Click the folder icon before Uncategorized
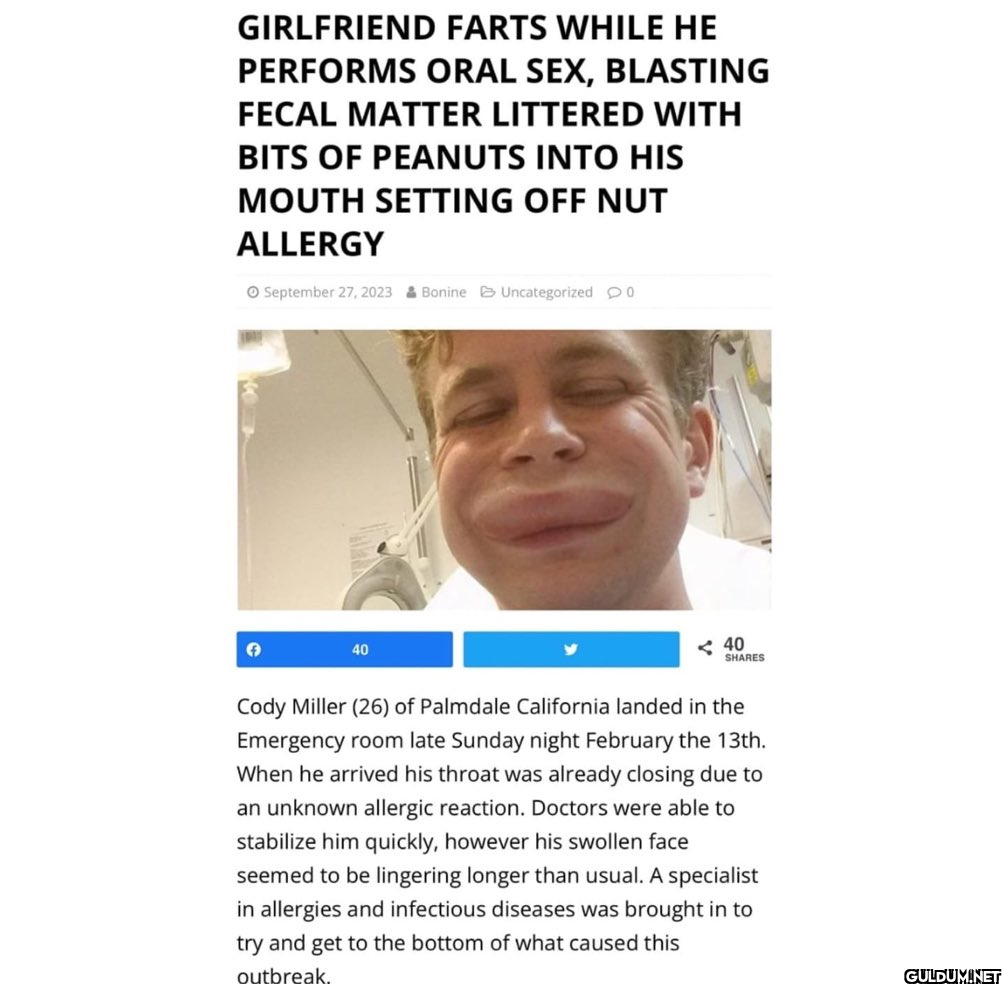This screenshot has width=1005, height=984. 488,292
